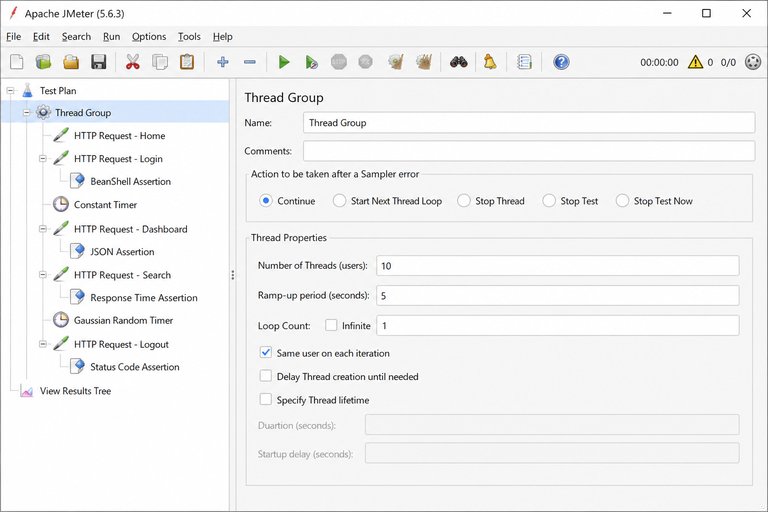Click the Thread Group gear icon
The image size is (768, 512).
(x=43, y=113)
